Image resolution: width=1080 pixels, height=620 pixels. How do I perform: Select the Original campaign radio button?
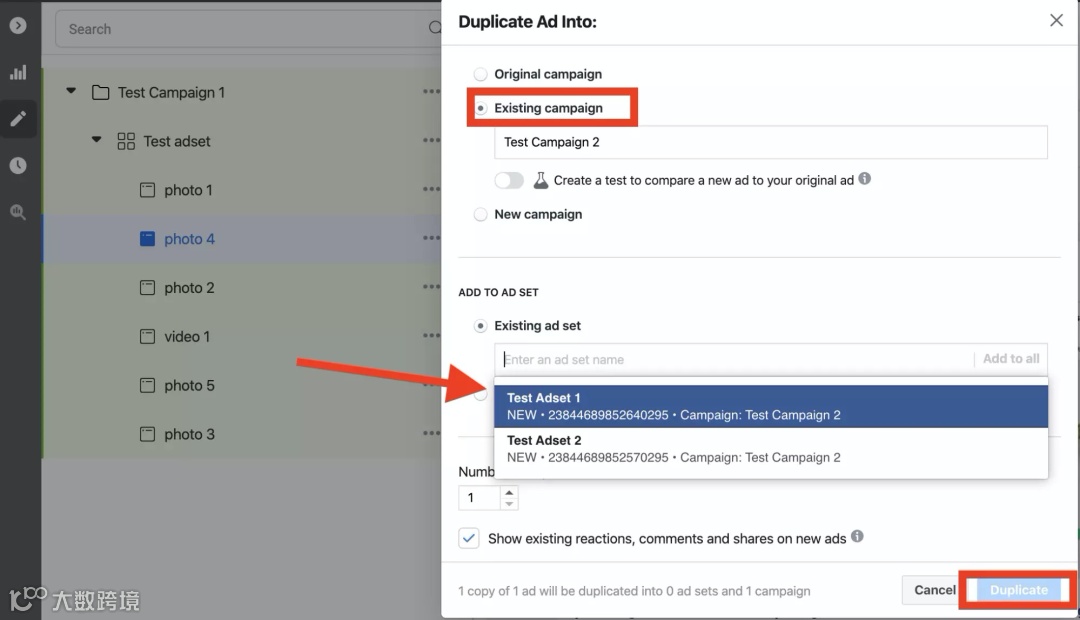[480, 74]
